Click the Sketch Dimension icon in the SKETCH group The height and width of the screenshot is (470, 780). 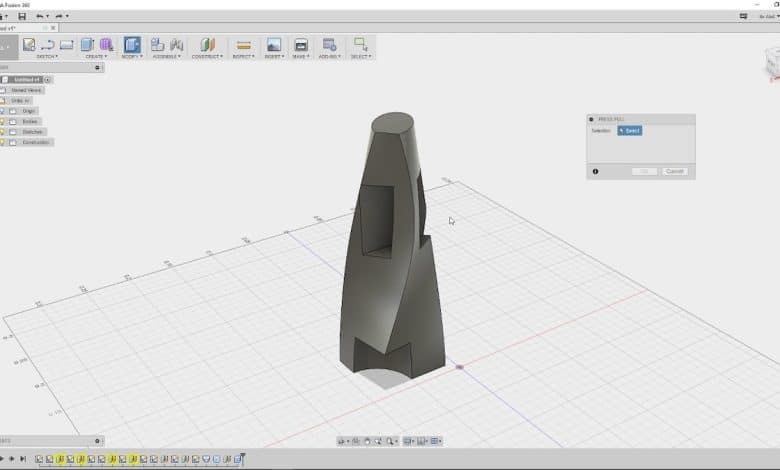click(x=67, y=45)
